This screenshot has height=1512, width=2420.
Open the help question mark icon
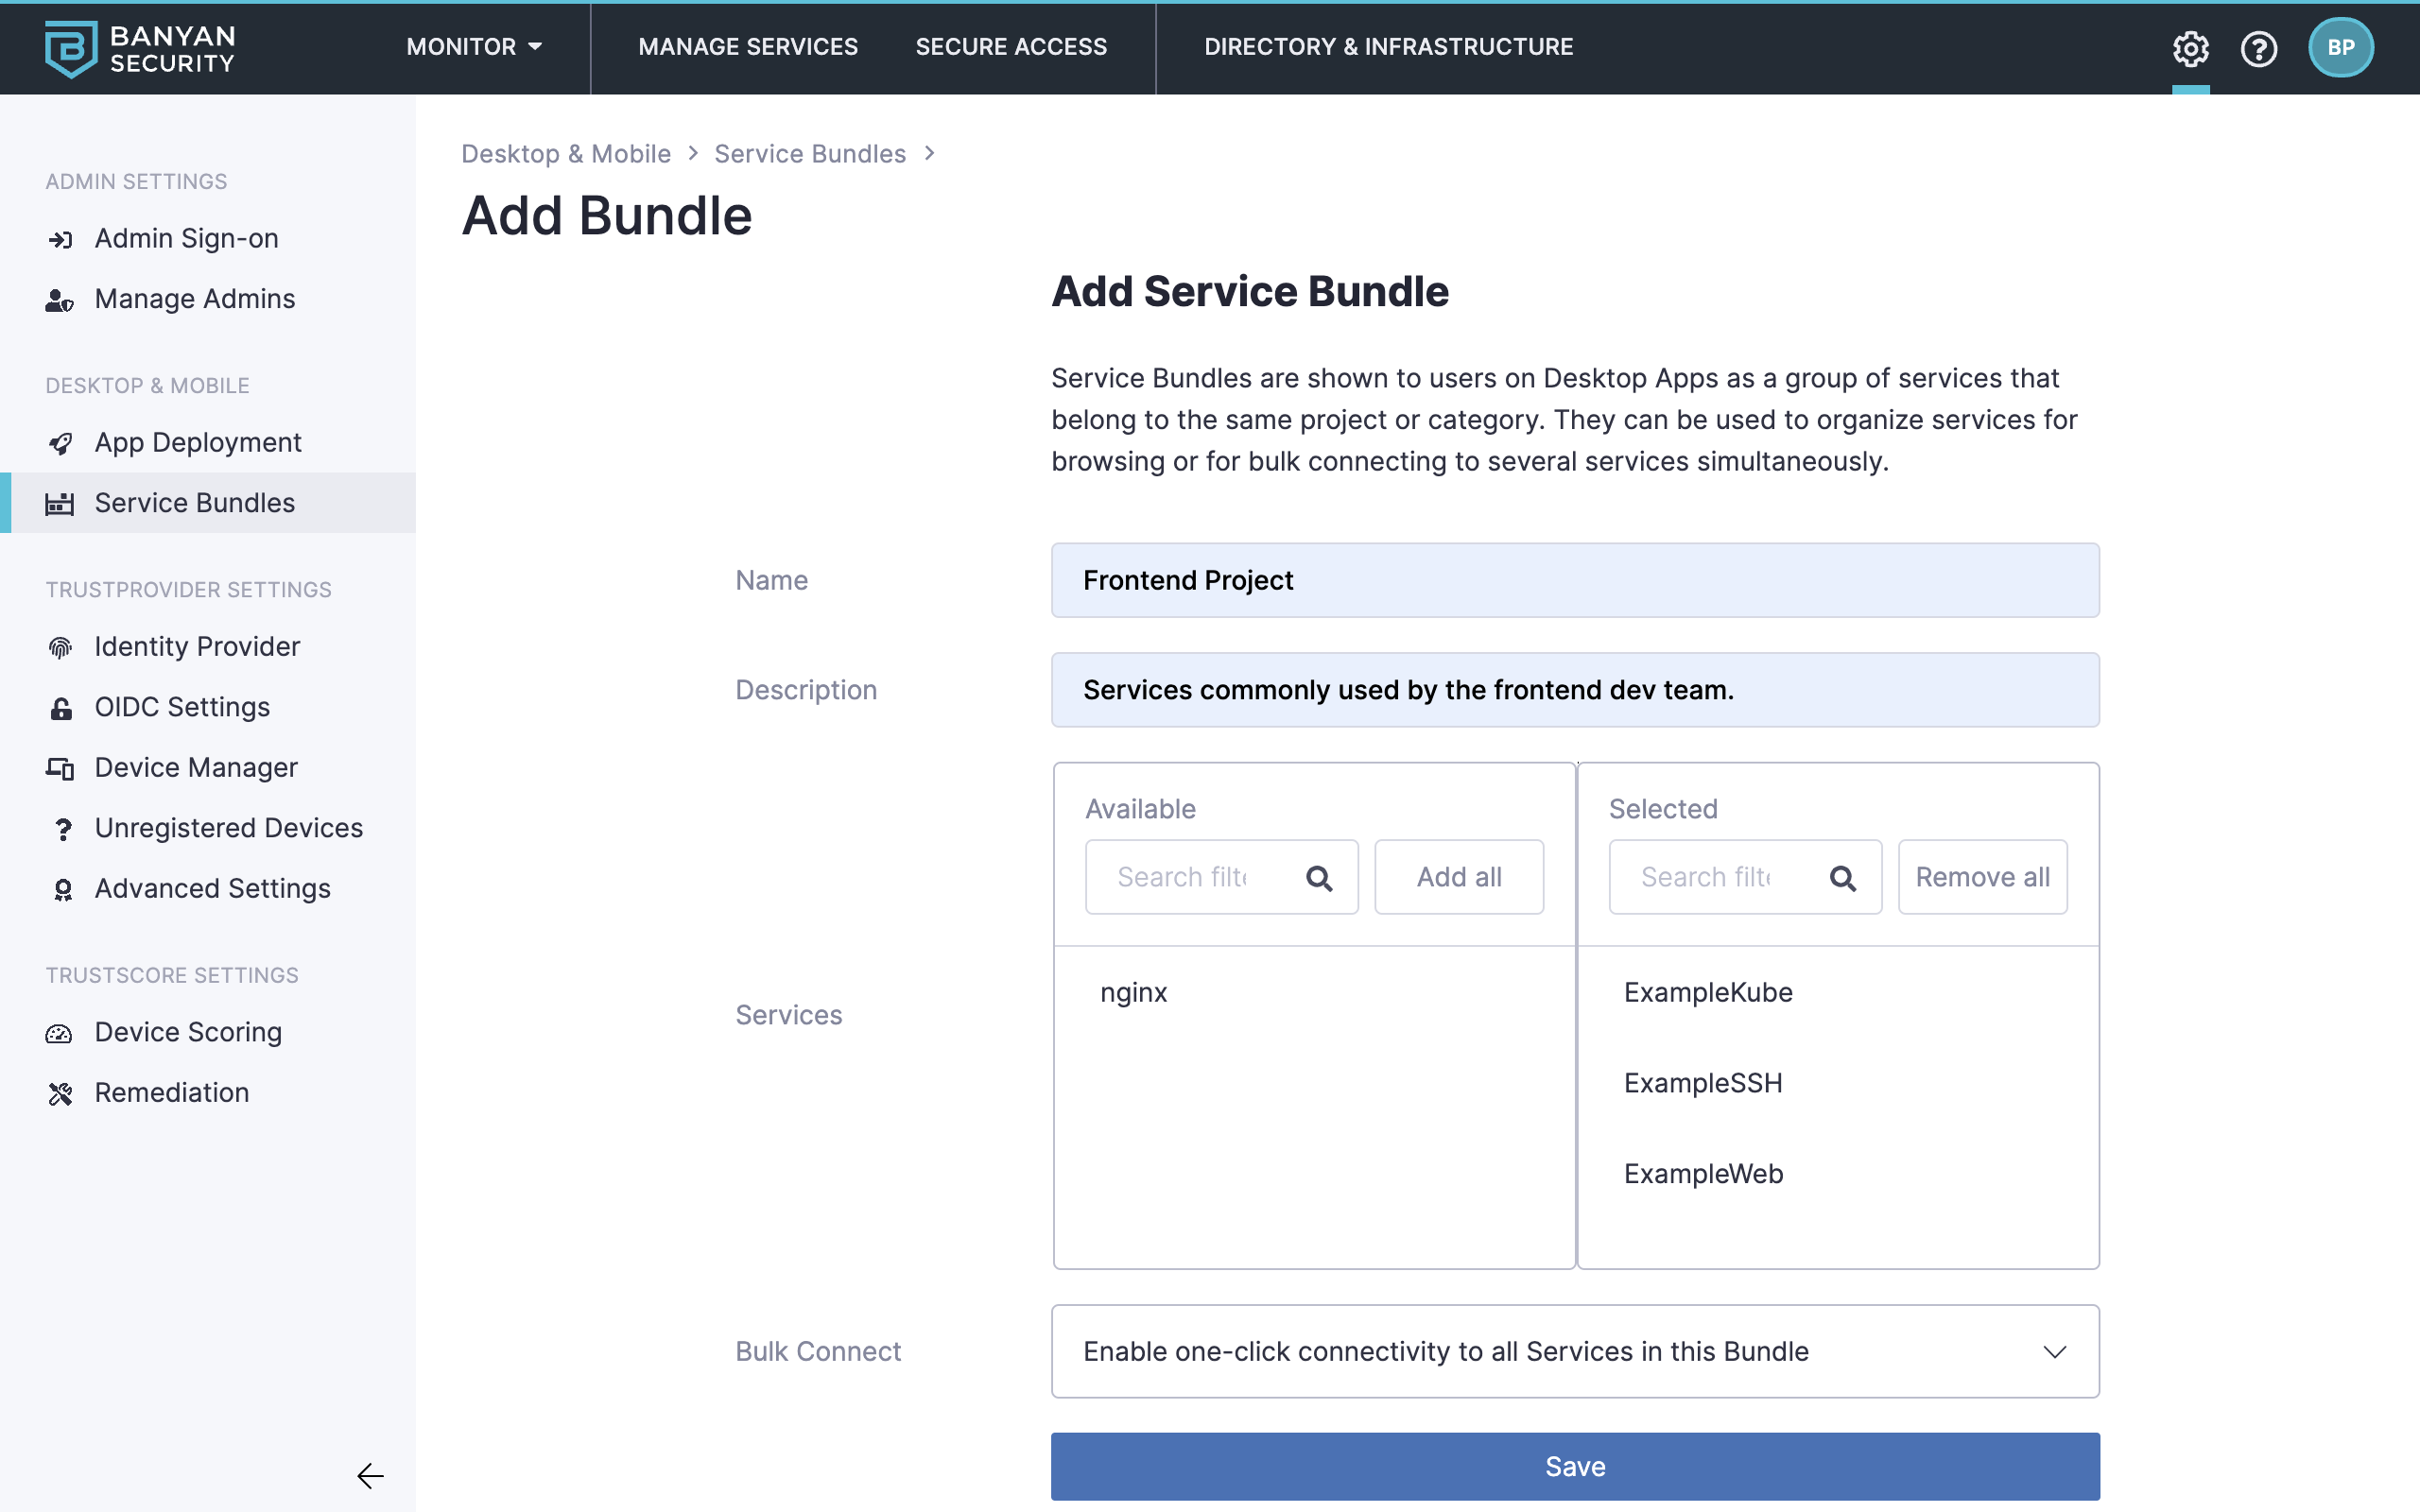pos(2259,48)
